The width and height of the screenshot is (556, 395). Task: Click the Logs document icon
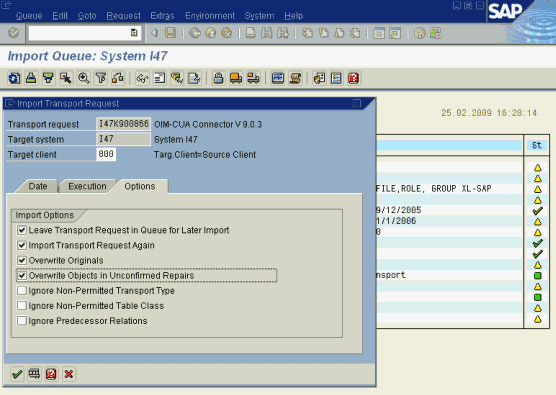point(194,78)
